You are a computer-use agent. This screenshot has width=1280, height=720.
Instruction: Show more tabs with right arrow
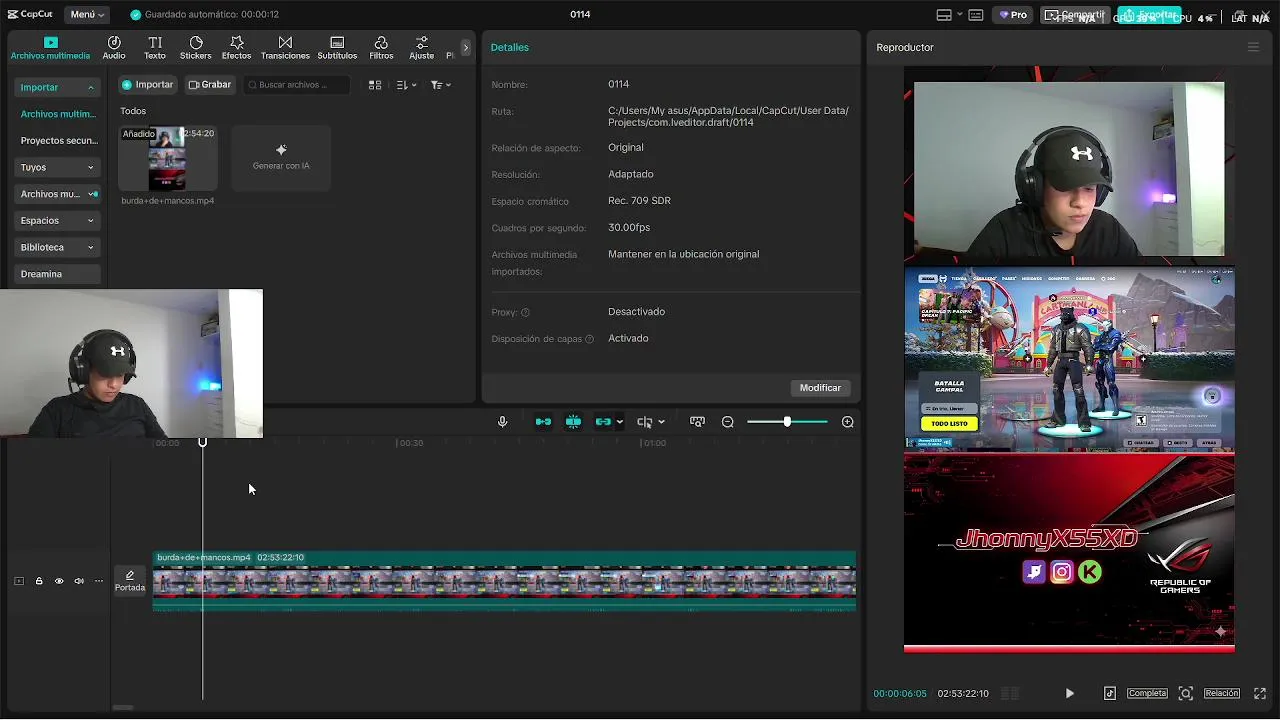coord(465,47)
